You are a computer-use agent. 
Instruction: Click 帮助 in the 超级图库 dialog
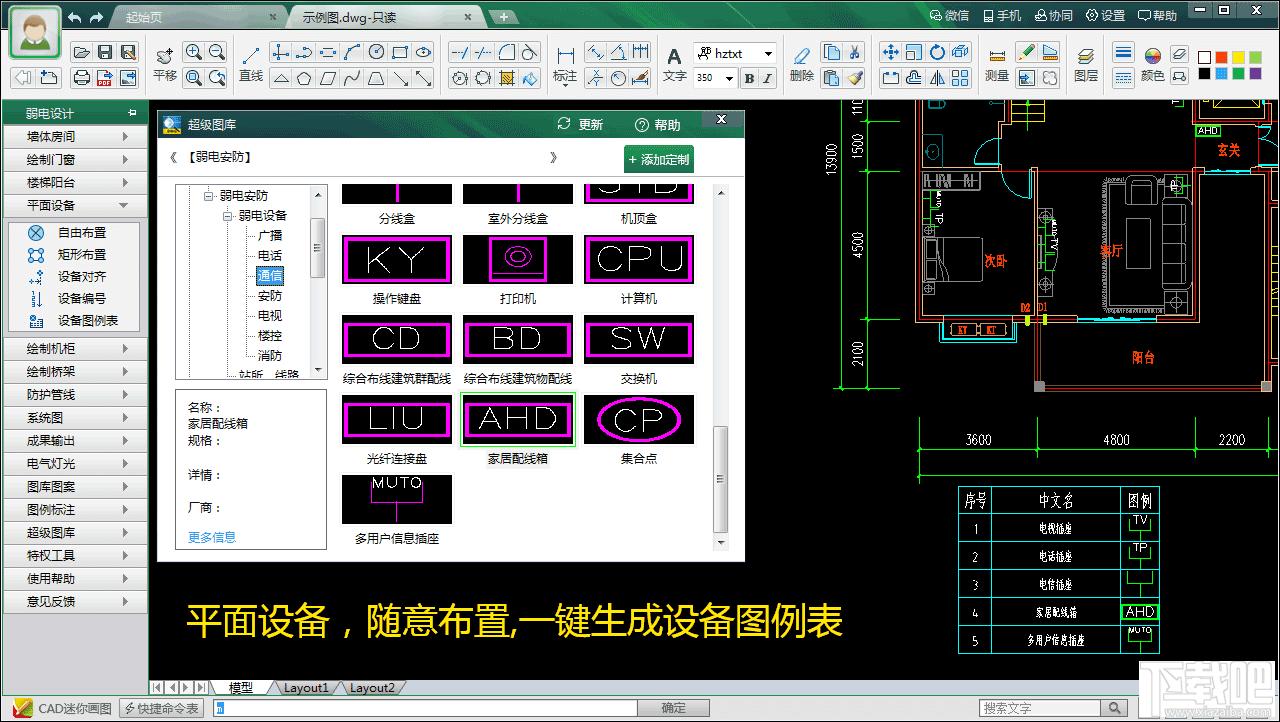point(658,125)
